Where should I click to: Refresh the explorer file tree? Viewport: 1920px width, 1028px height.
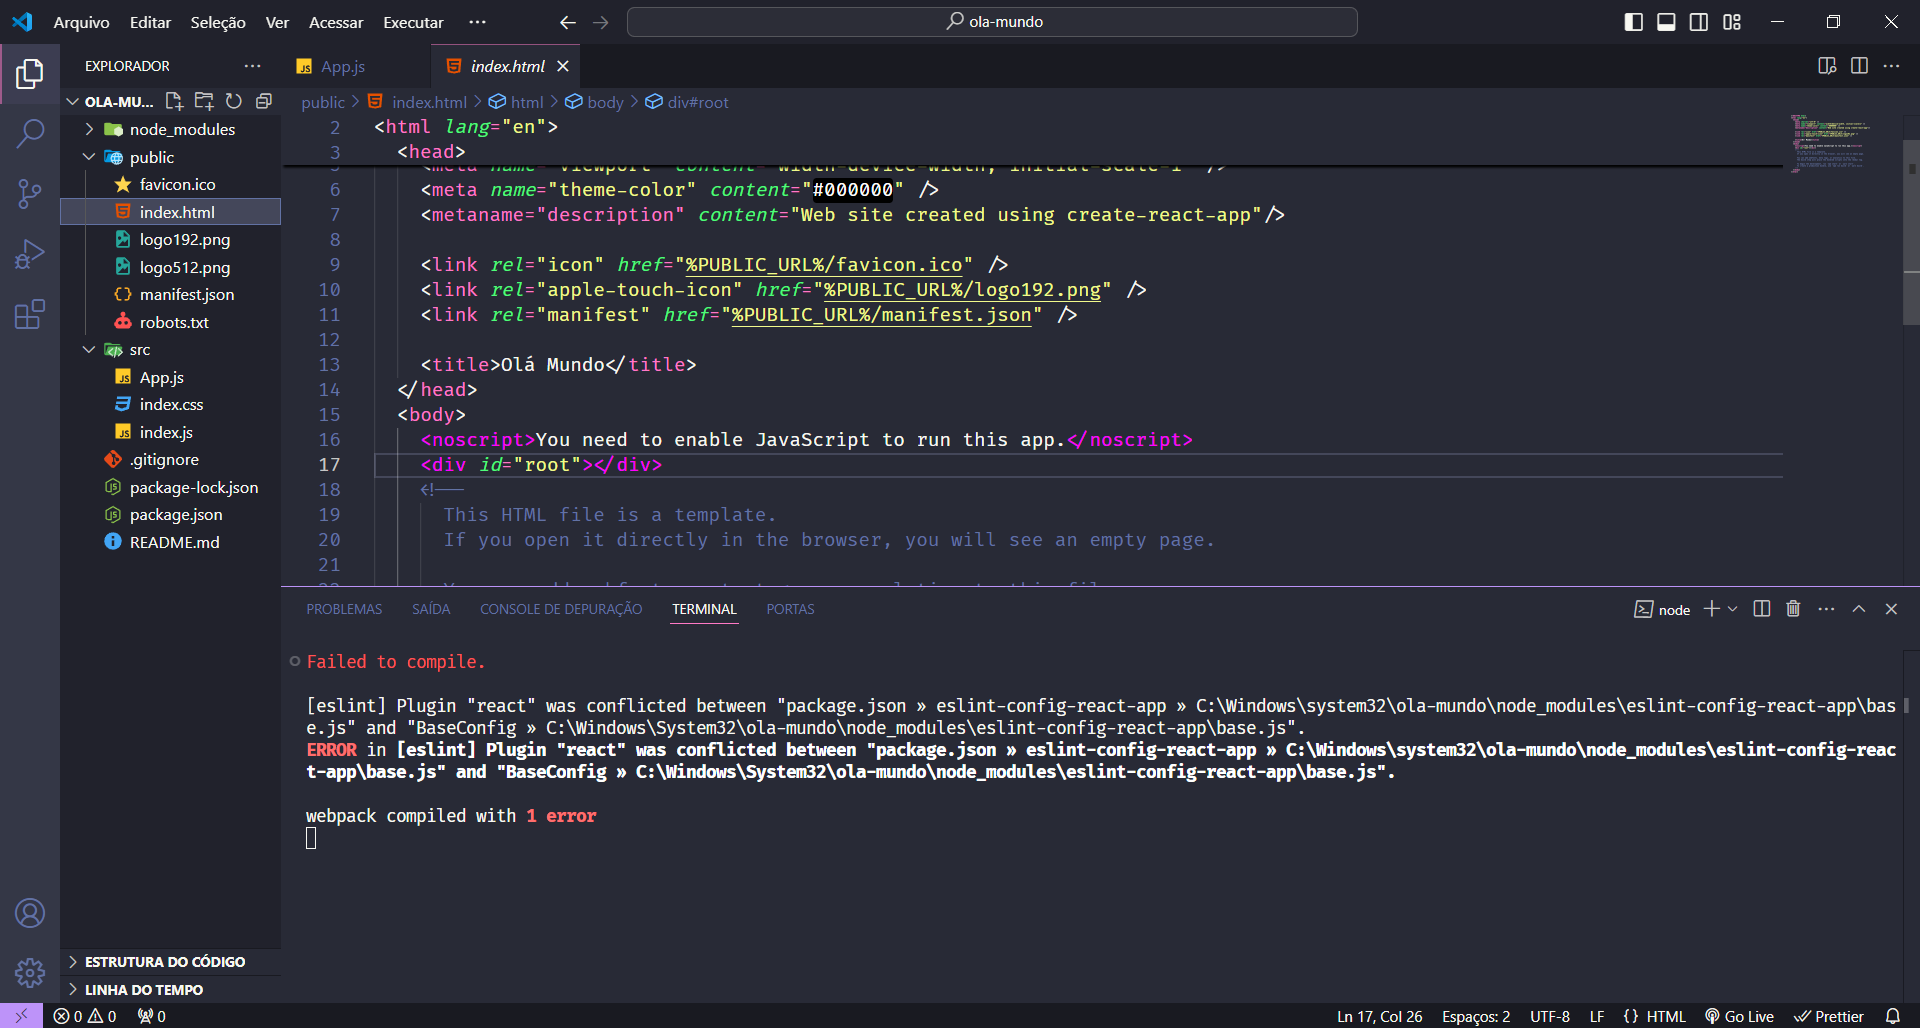[x=234, y=101]
